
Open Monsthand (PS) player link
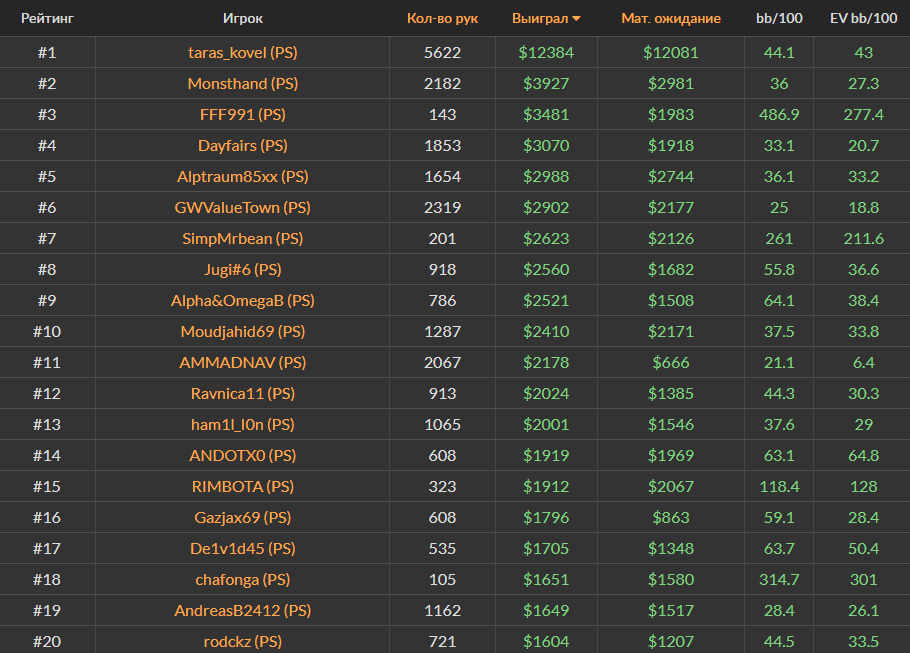coord(242,83)
